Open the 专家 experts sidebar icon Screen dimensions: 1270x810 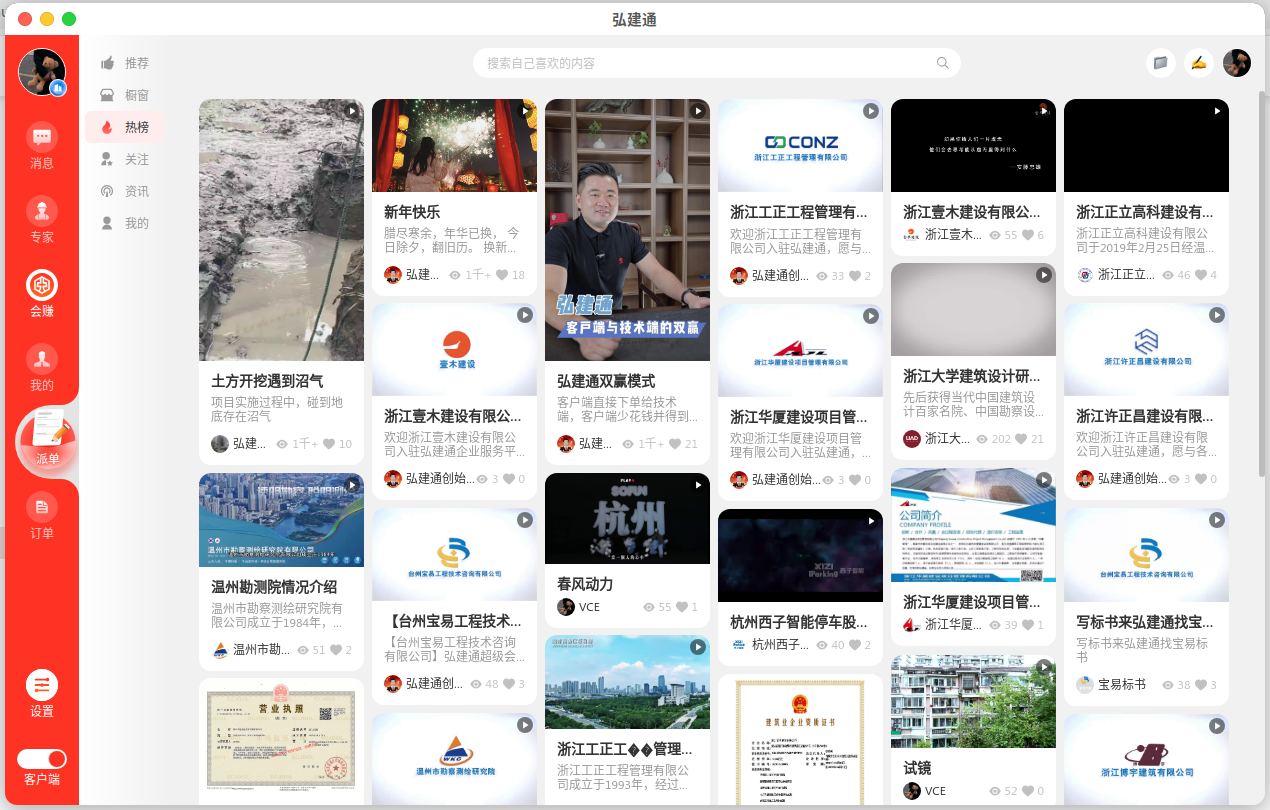click(x=42, y=212)
